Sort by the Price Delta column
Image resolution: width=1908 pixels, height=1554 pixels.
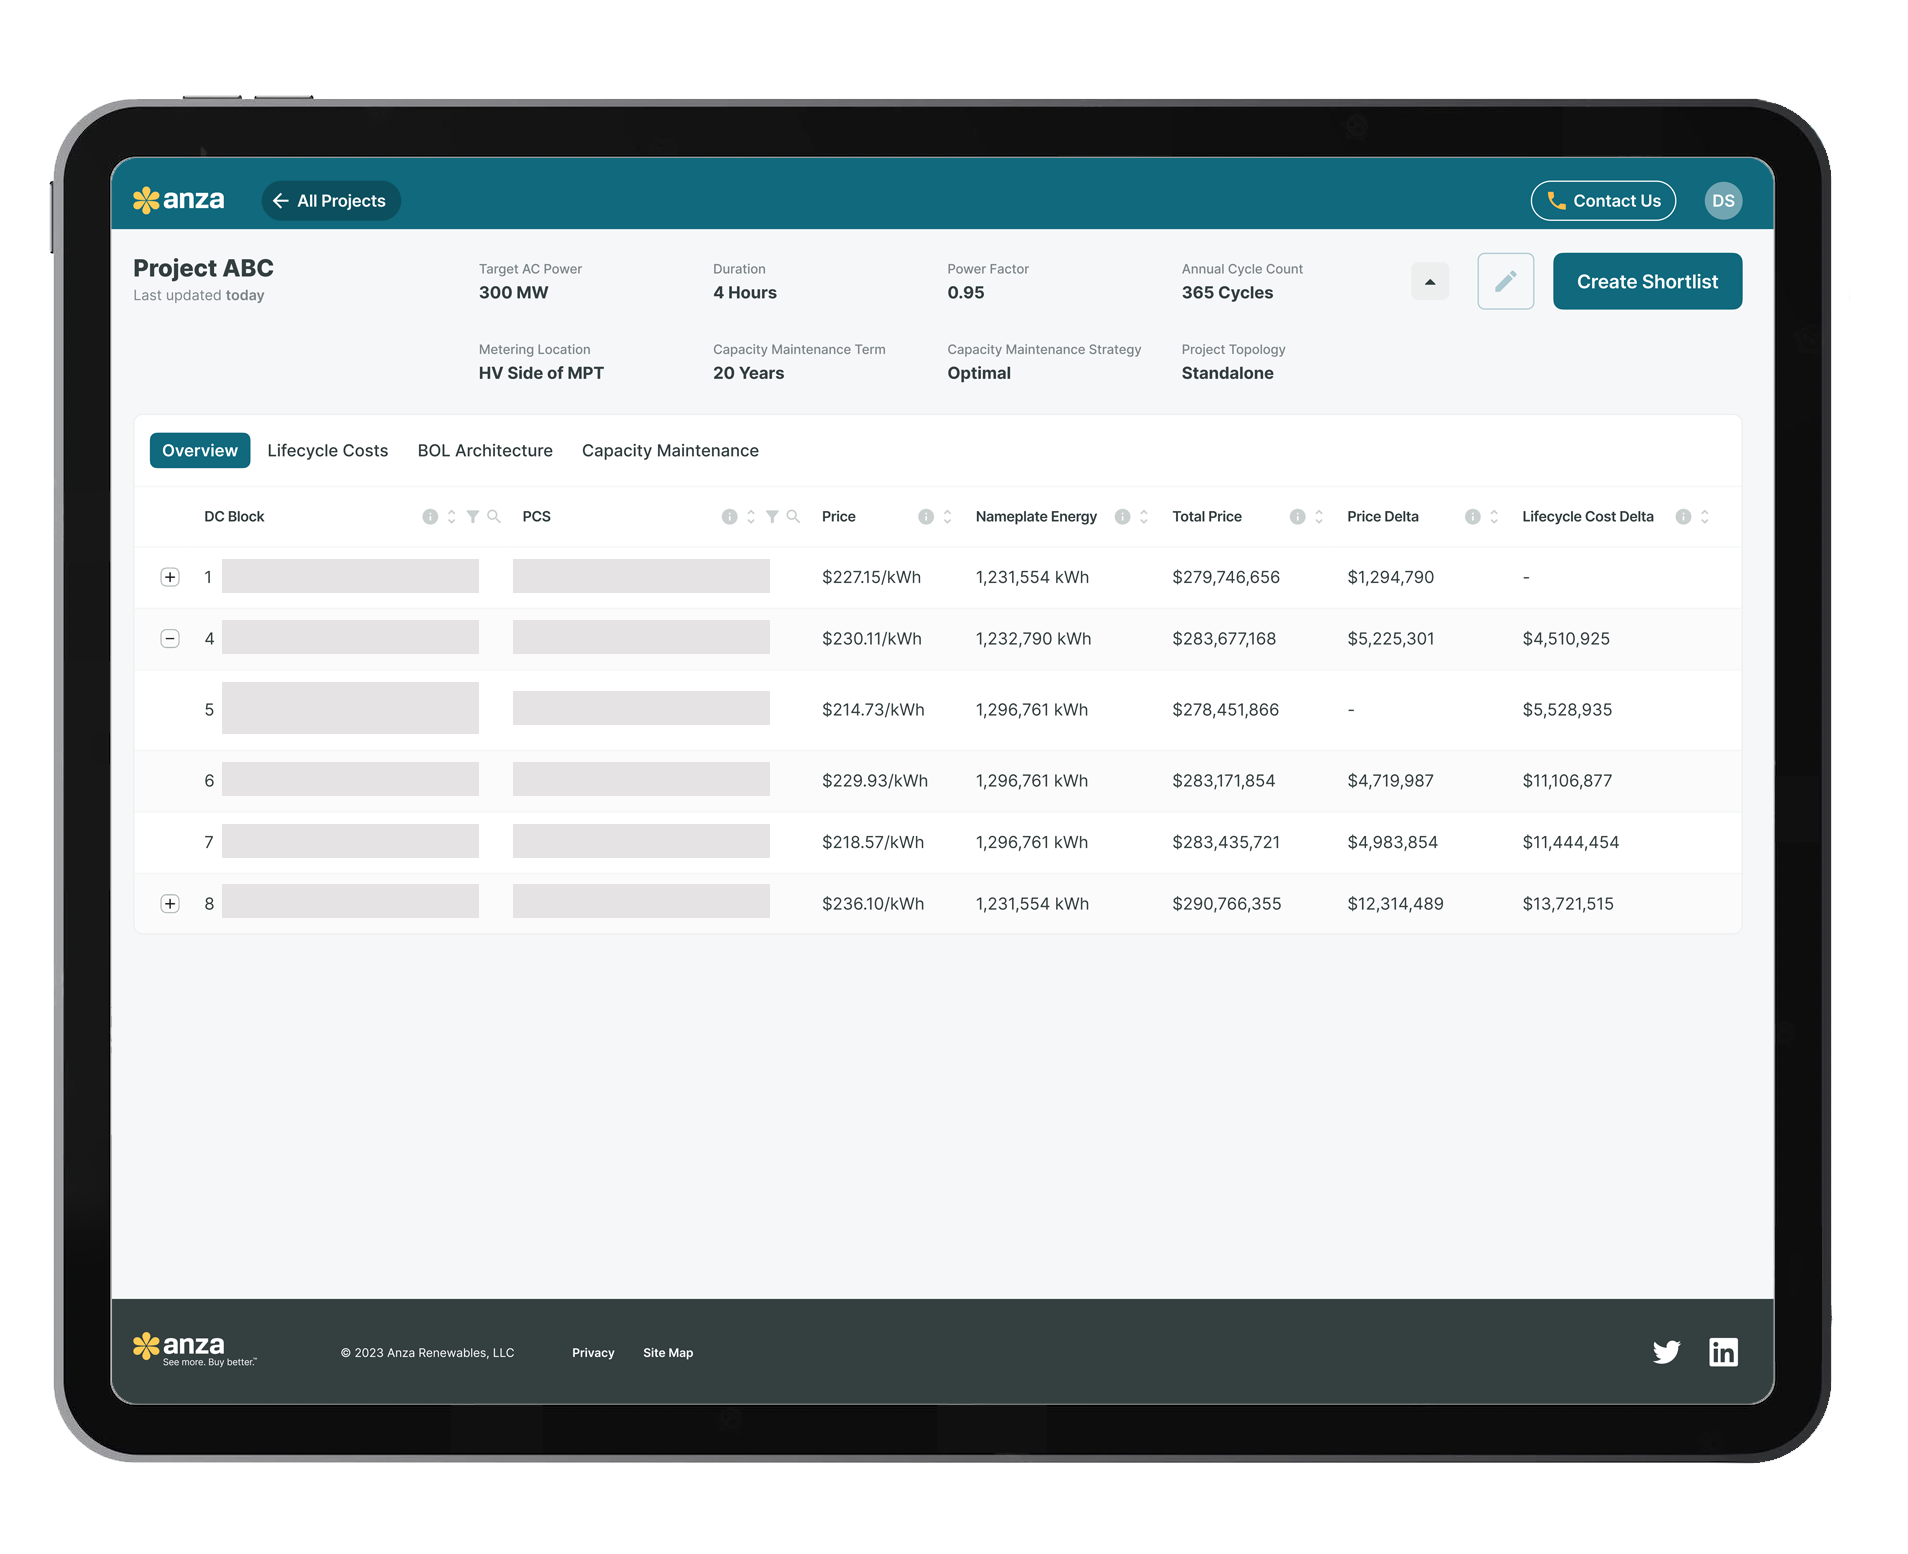click(1494, 517)
